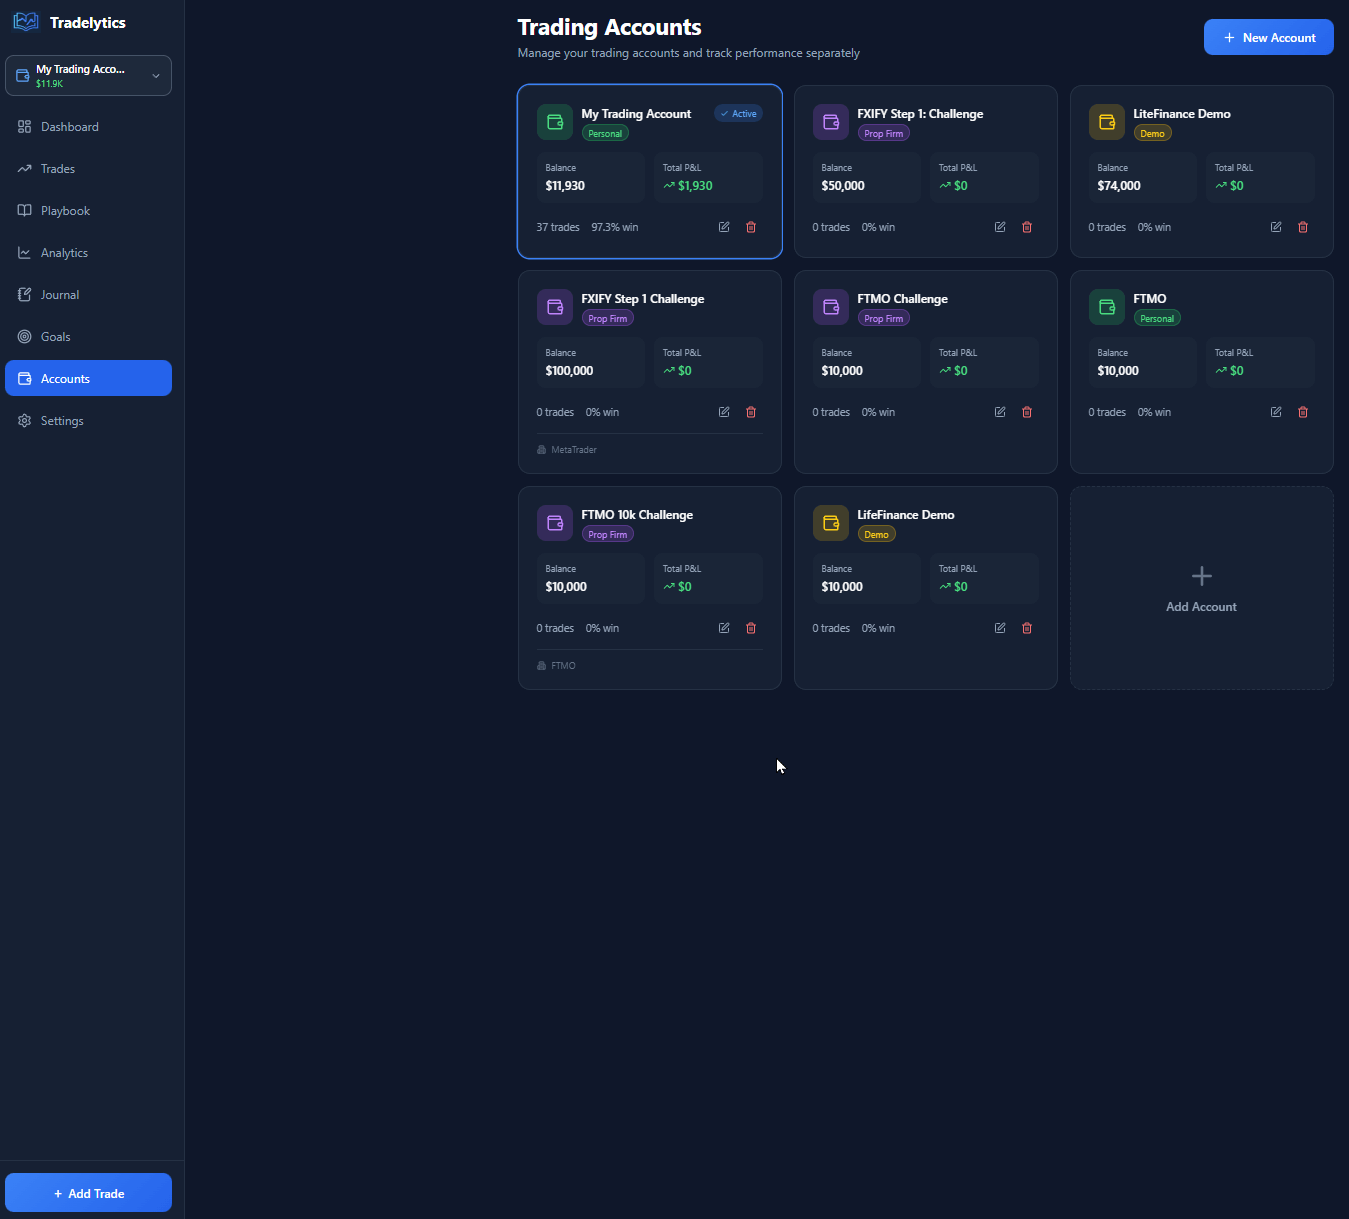Go to Trades in sidebar
1349x1219 pixels.
tap(88, 169)
